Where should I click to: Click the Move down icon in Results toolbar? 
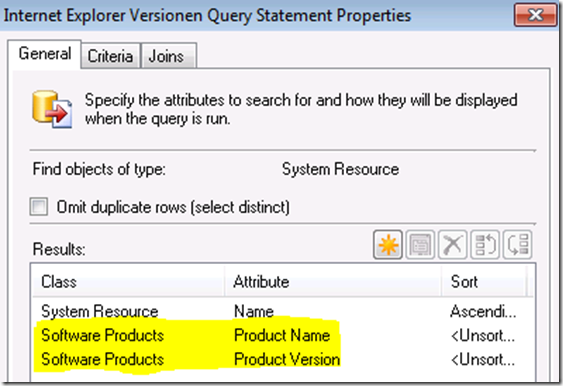(517, 245)
